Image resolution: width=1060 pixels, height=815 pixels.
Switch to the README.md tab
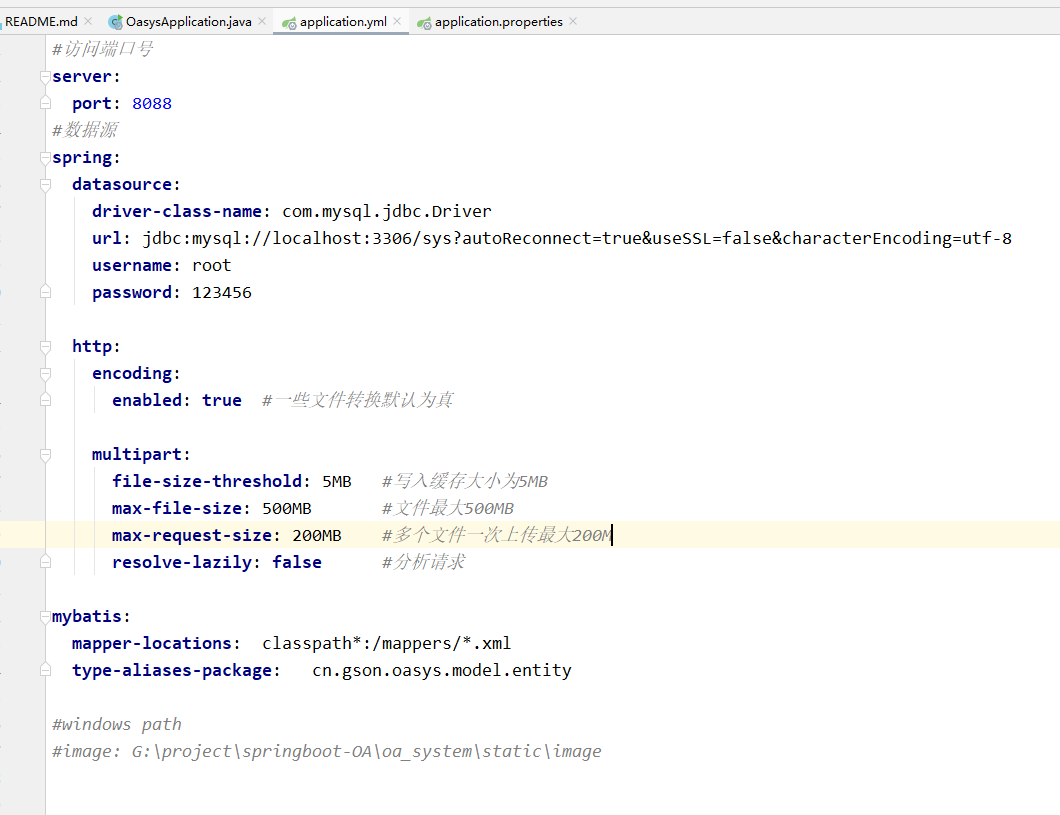pyautogui.click(x=41, y=22)
